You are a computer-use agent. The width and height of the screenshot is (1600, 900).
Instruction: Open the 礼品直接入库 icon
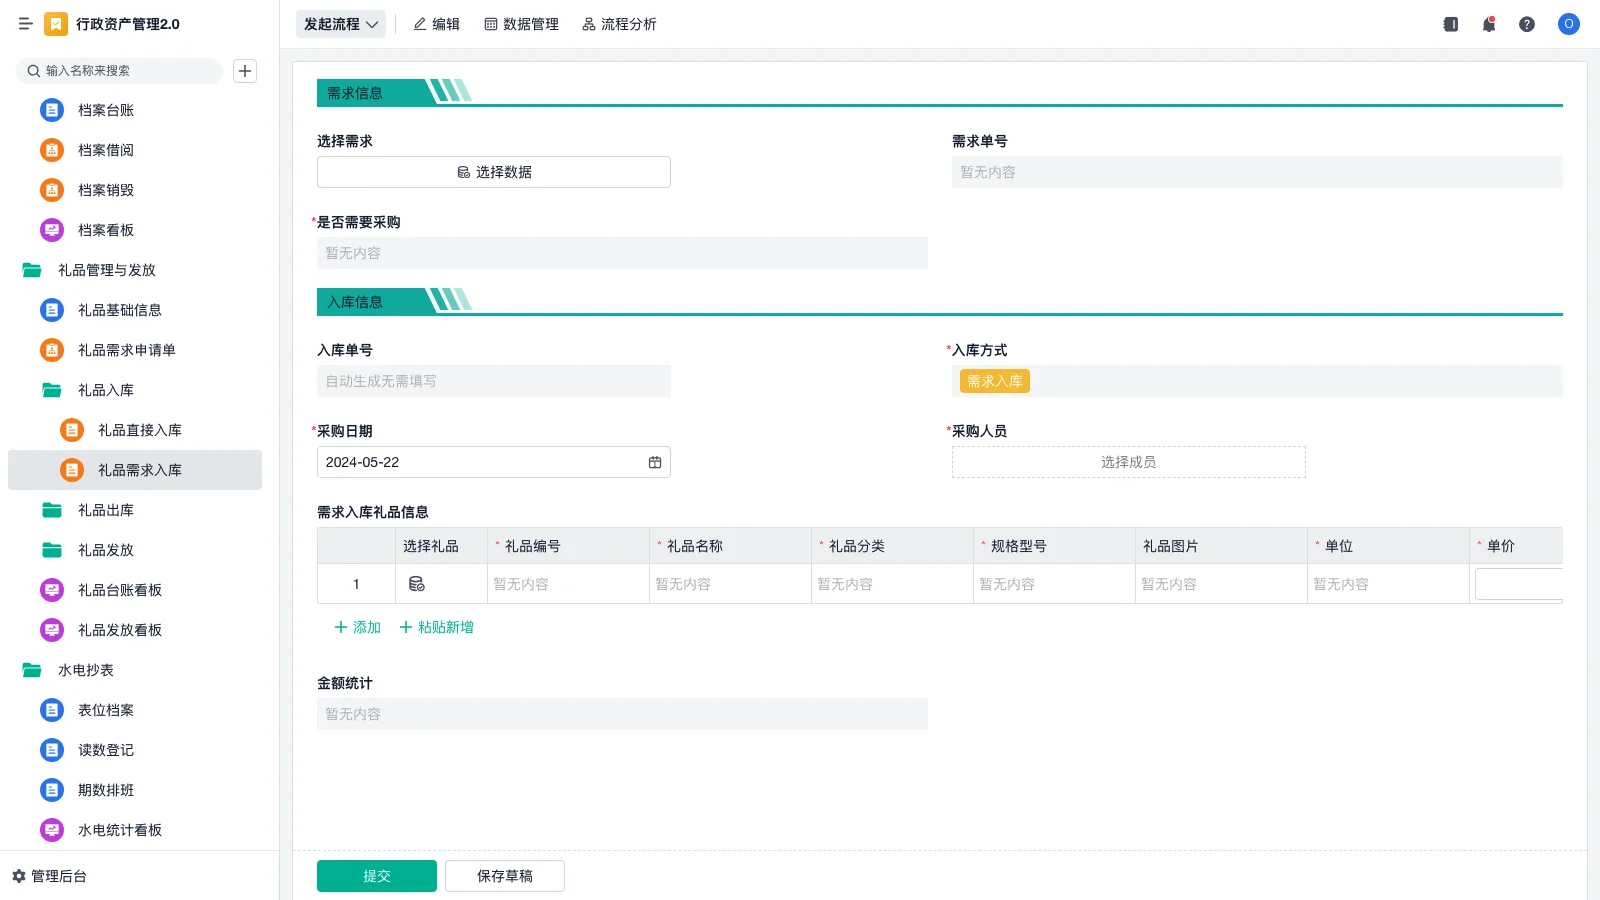tap(72, 430)
